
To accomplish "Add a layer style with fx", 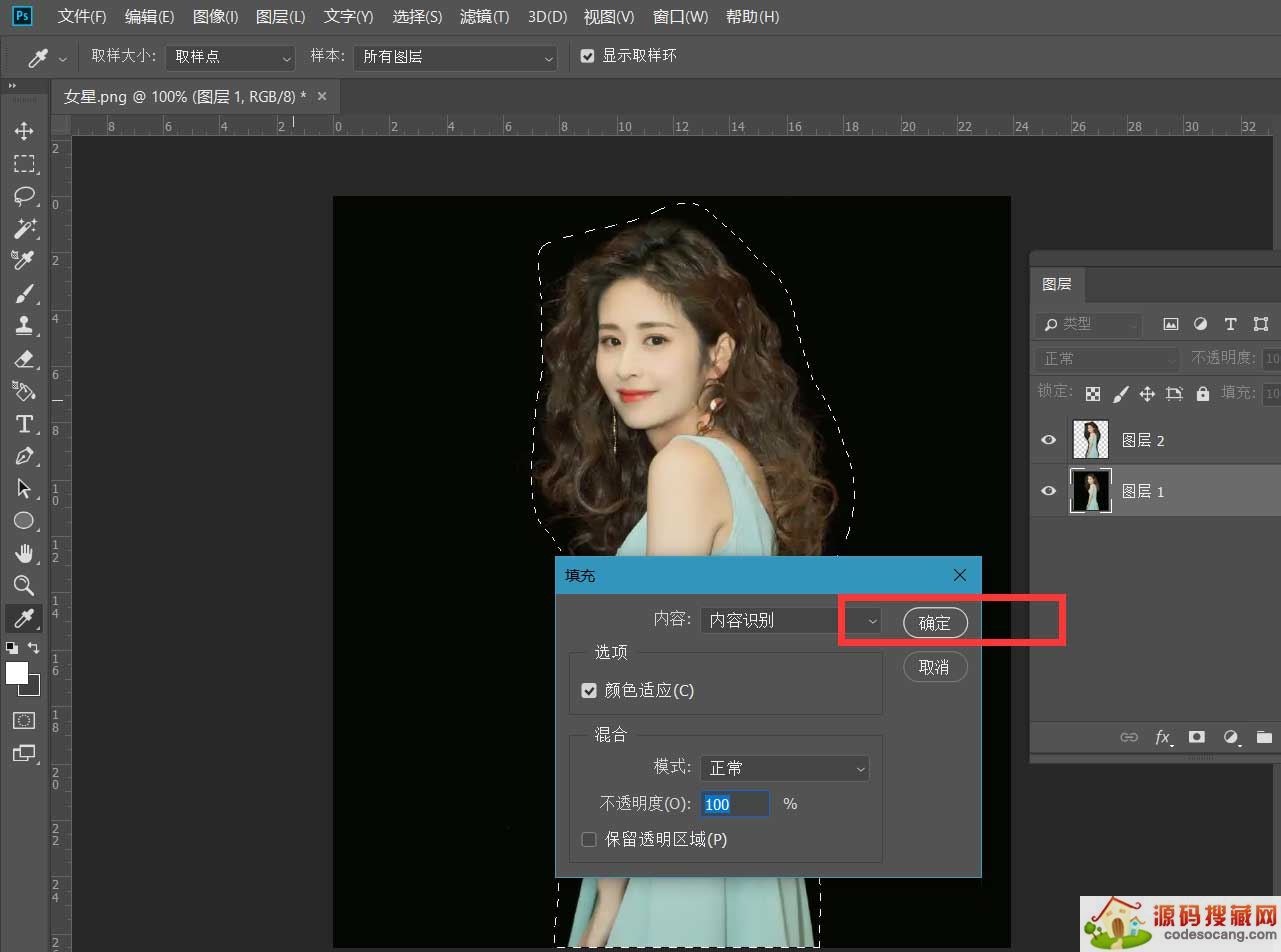I will pyautogui.click(x=1163, y=737).
